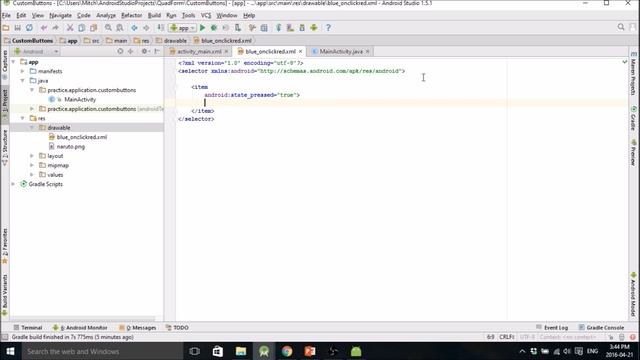
Task: Open the File menu
Action: coord(6,16)
